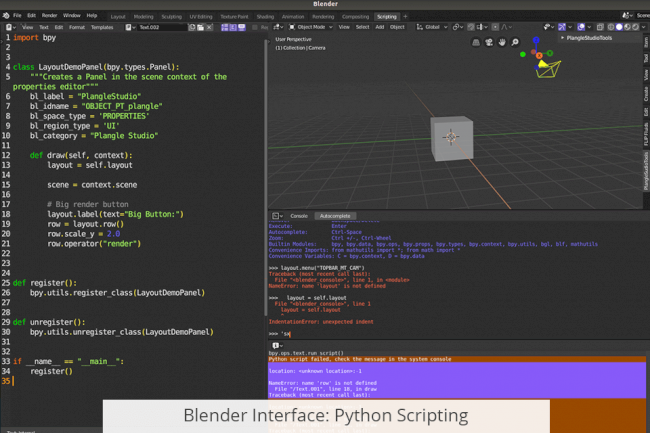The width and height of the screenshot is (650, 433).
Task: Open the Global transform orientation dropdown
Action: [432, 27]
